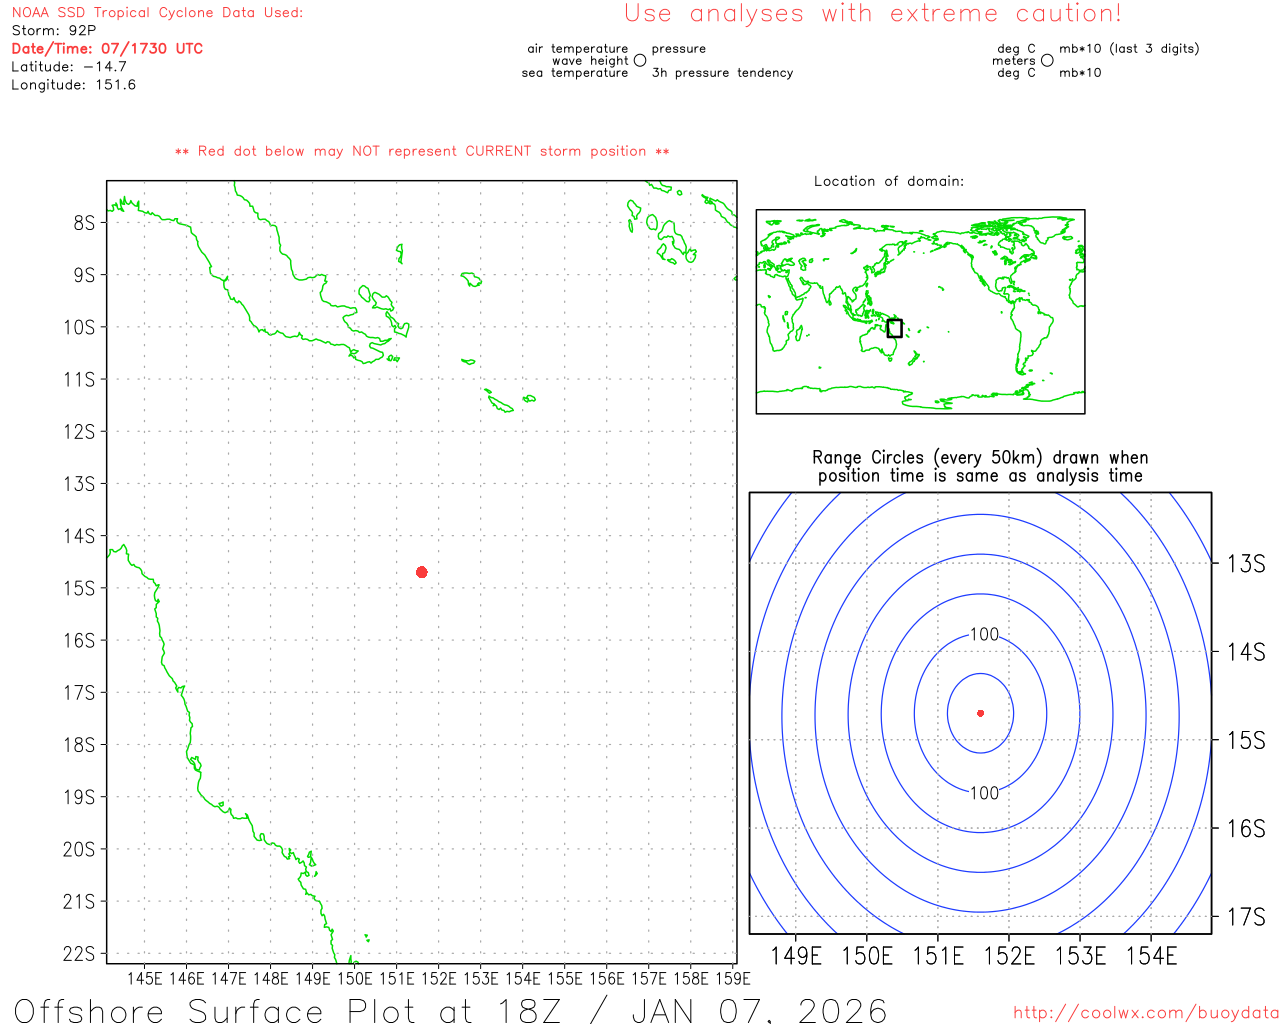Click the lower 100 km range label

(985, 793)
